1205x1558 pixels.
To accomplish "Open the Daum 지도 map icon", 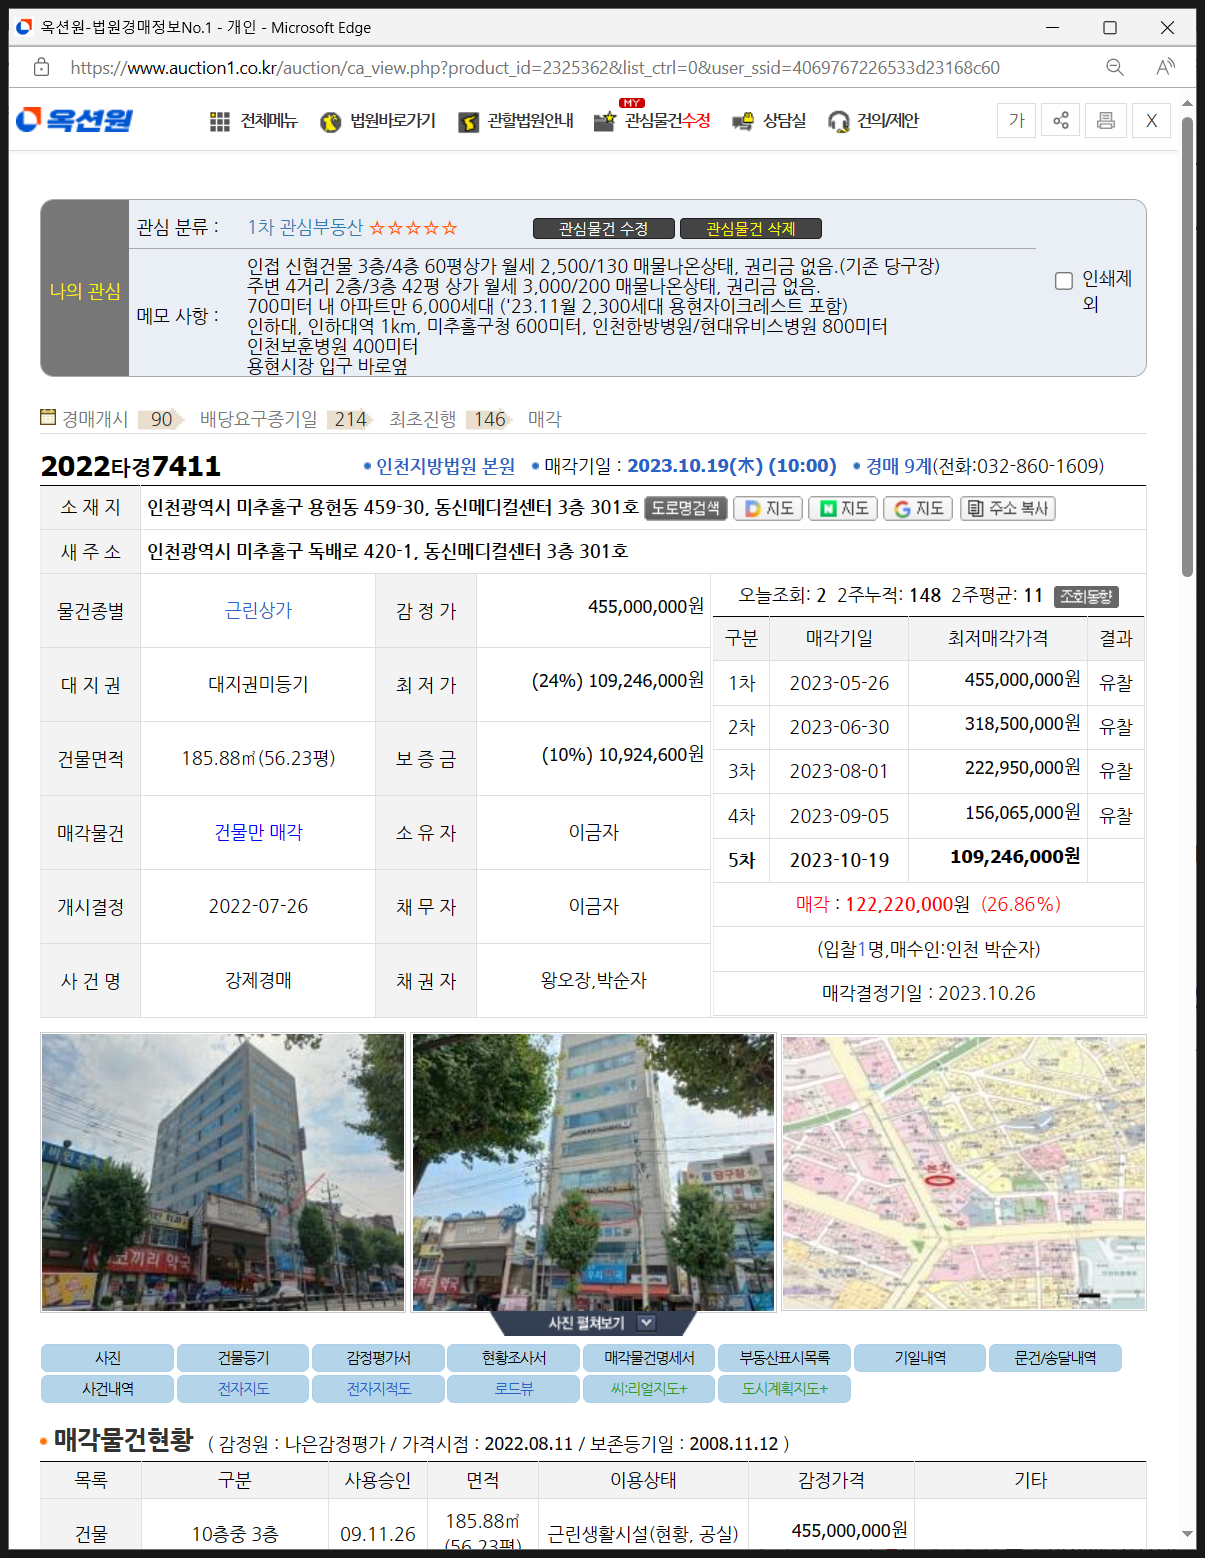I will 767,508.
